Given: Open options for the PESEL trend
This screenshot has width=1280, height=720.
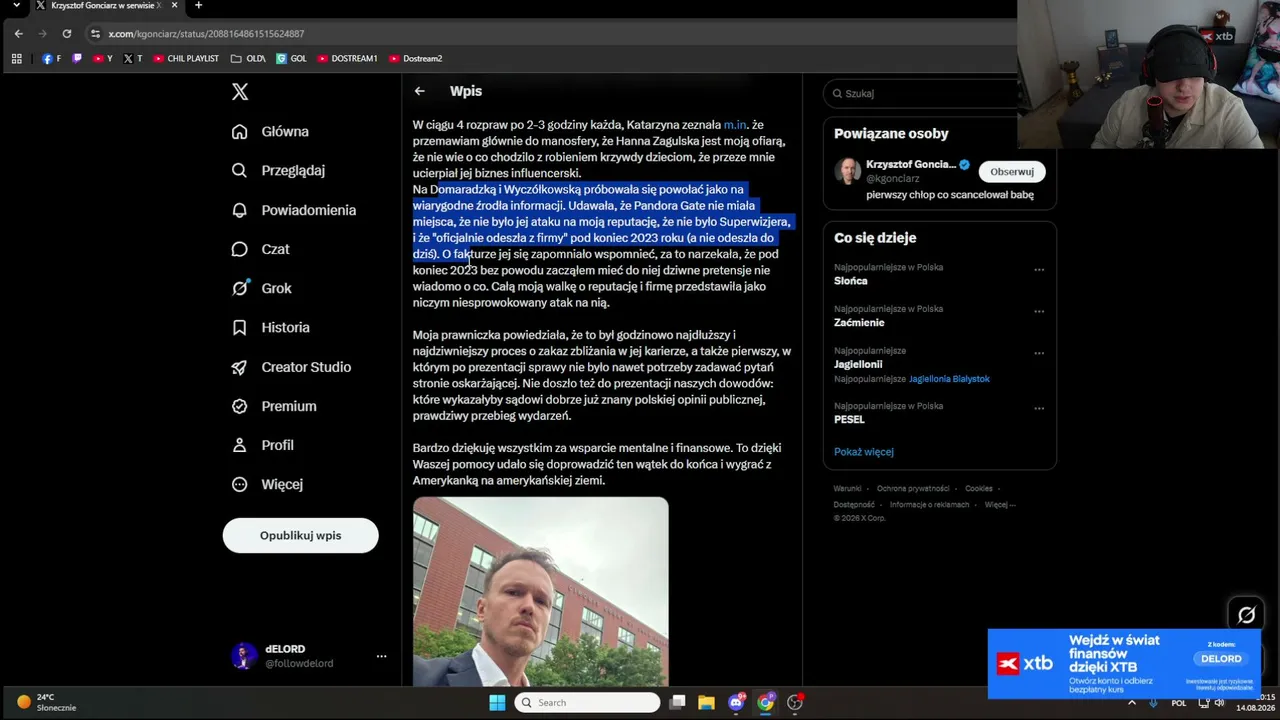Looking at the screenshot, I should [1039, 408].
